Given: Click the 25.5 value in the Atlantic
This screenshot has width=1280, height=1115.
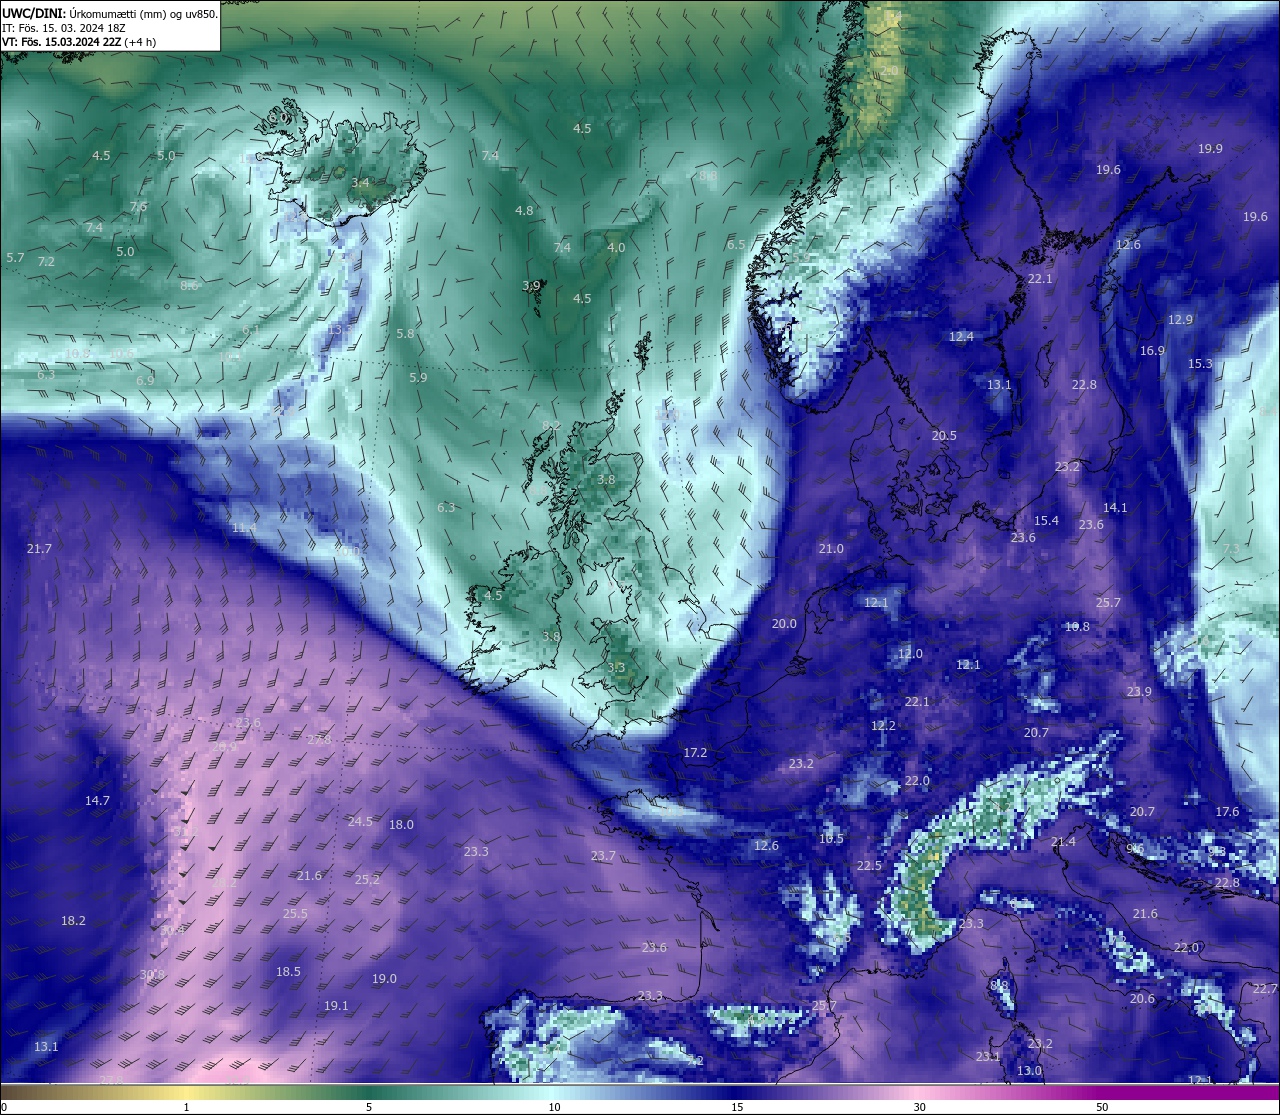Looking at the screenshot, I should pyautogui.click(x=295, y=914).
